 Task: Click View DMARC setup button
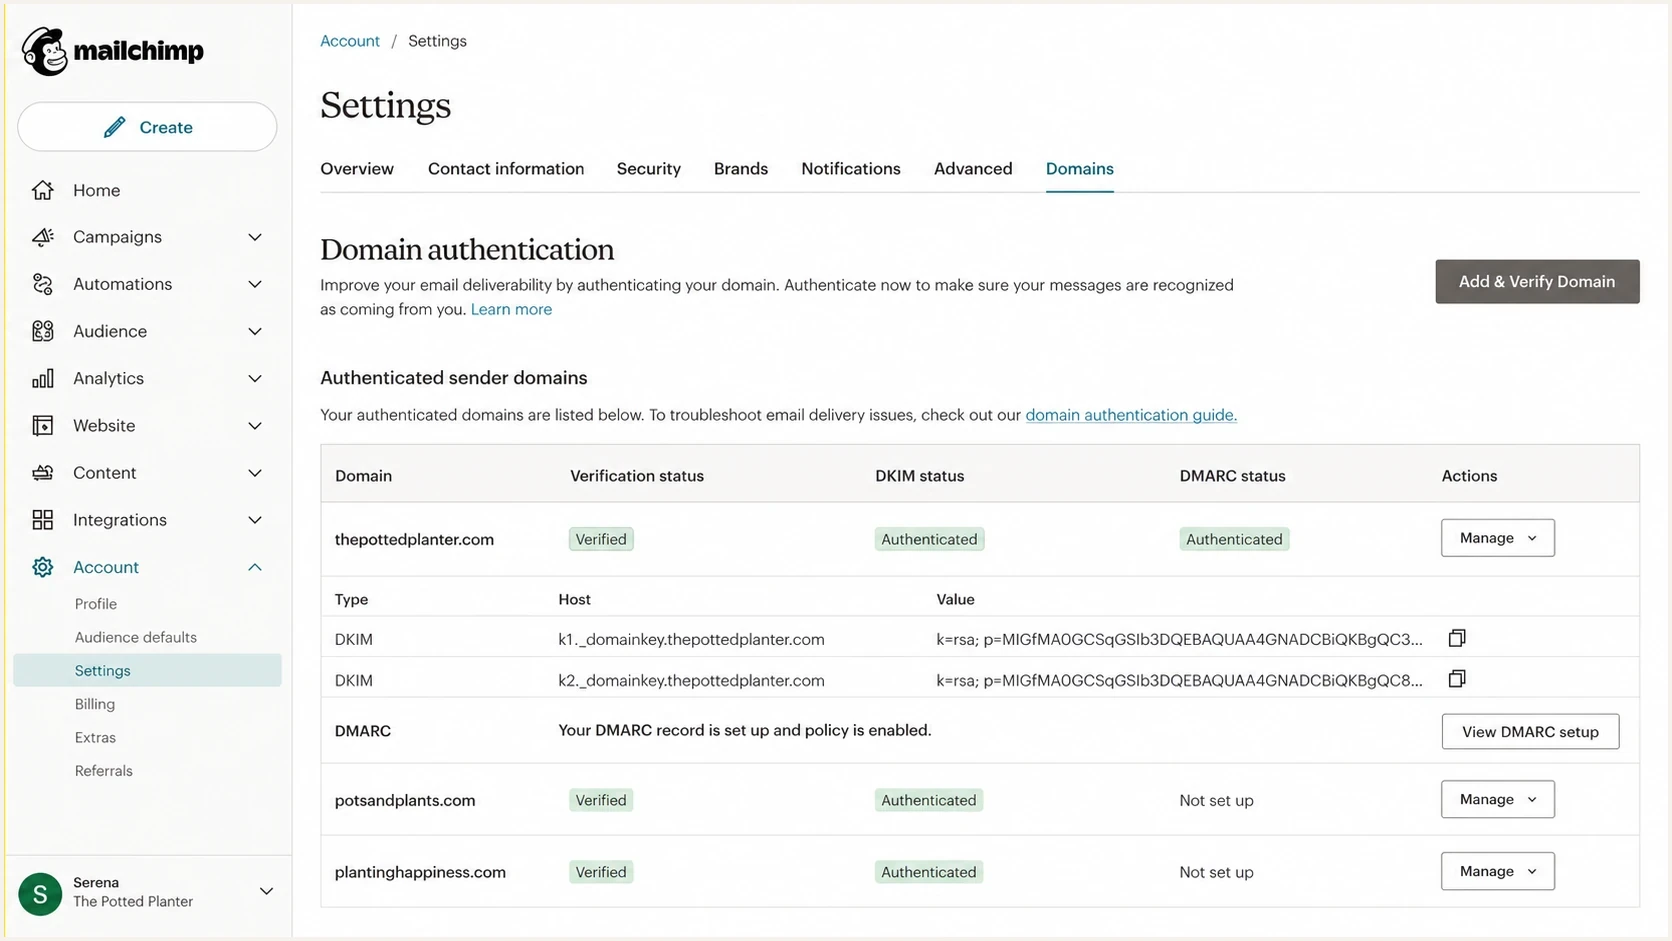click(1530, 731)
